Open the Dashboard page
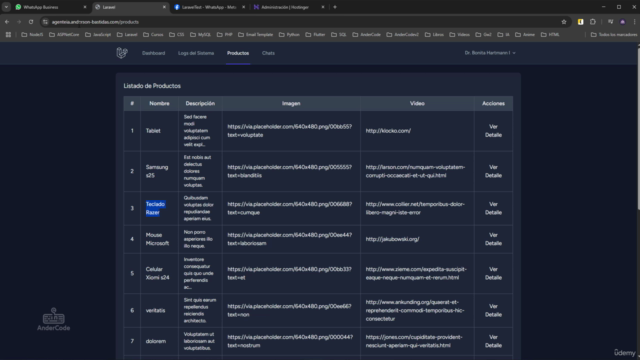Image resolution: width=640 pixels, height=360 pixels. coord(153,53)
